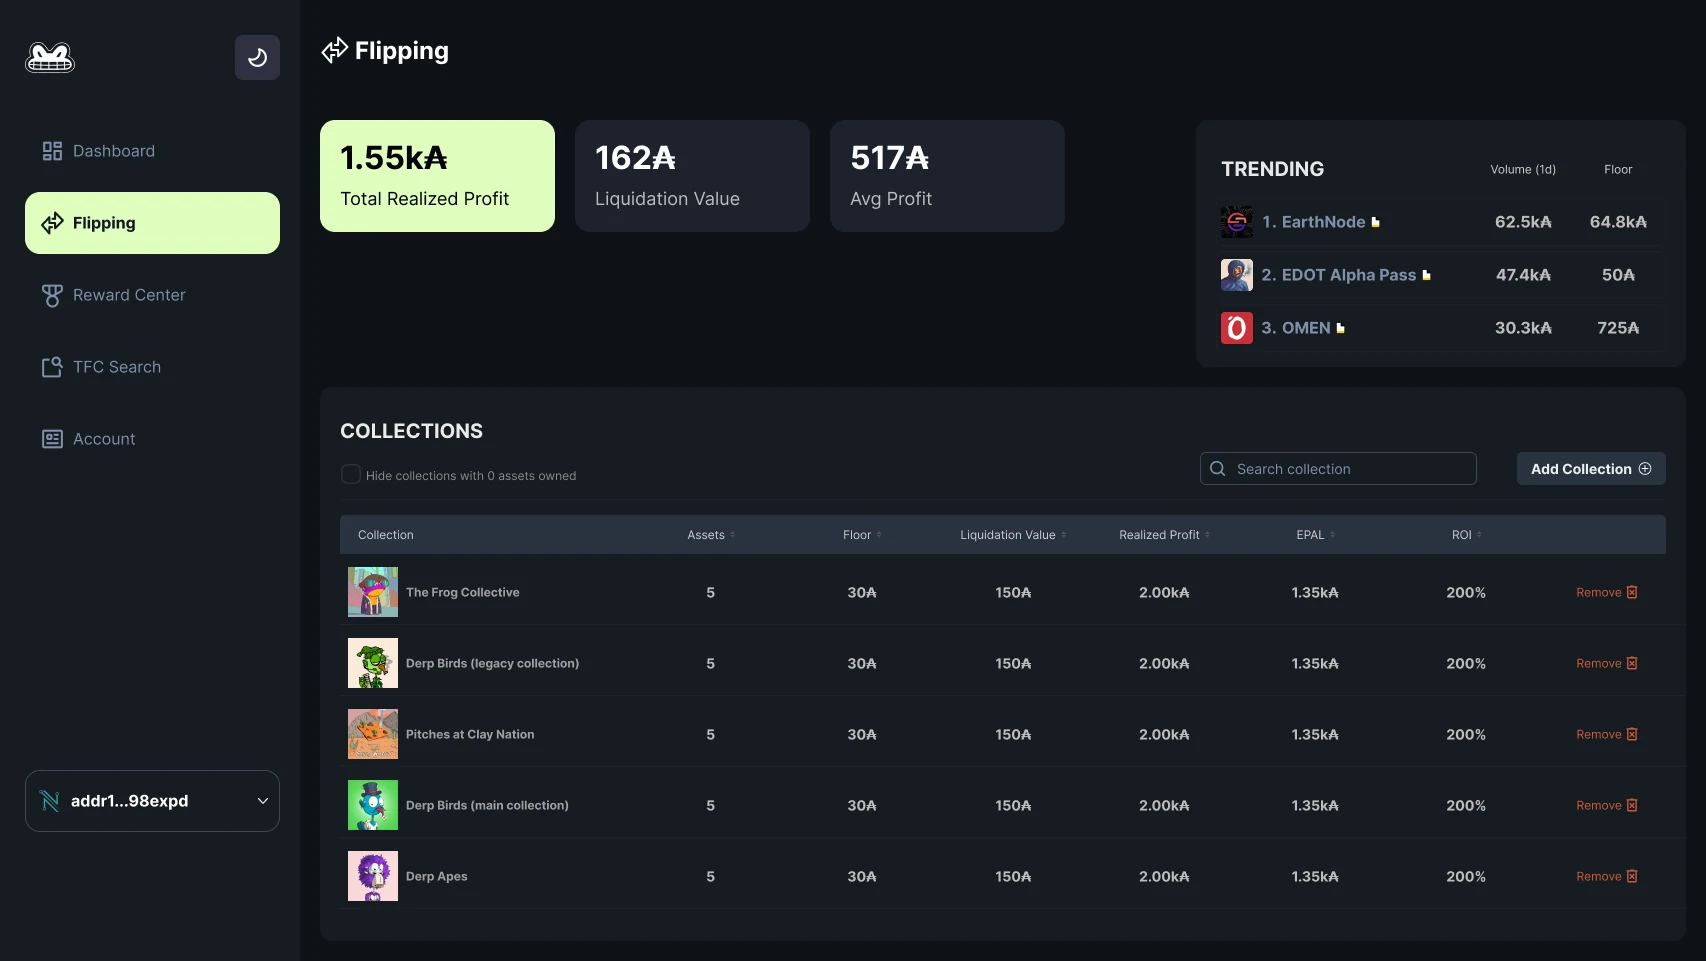
Task: Click Pitches at Clay Nation thumbnail
Action: tap(373, 734)
